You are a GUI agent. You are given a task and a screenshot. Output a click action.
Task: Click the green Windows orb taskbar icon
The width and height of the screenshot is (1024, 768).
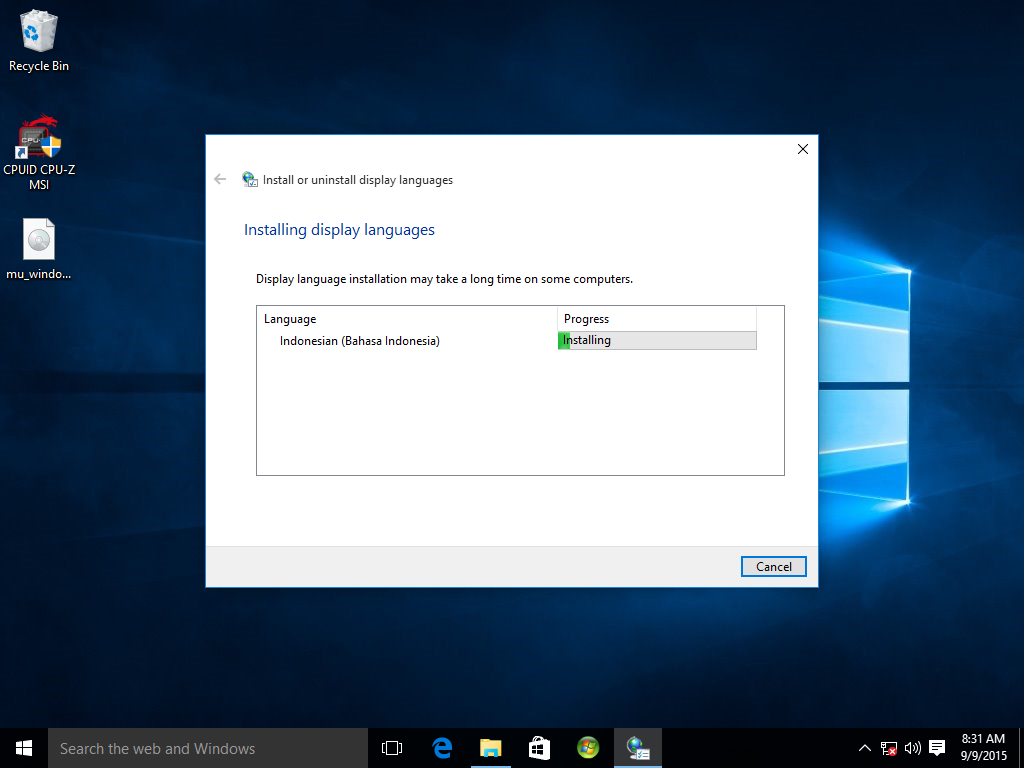coord(588,747)
